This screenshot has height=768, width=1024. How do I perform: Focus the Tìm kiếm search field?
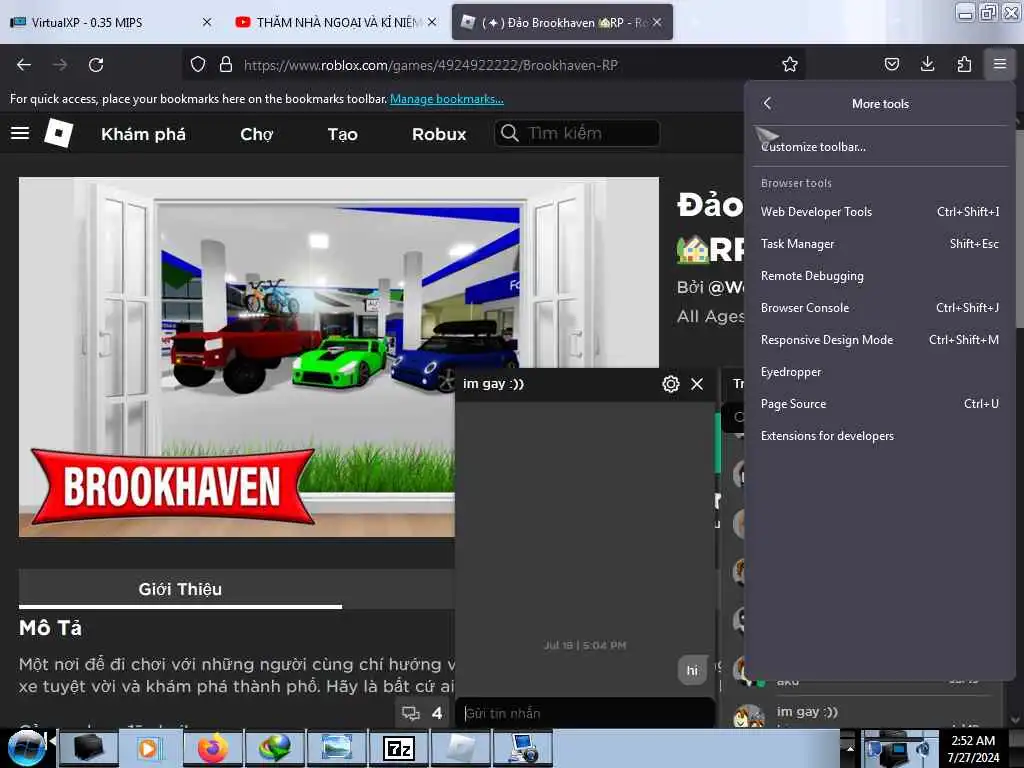(x=577, y=133)
